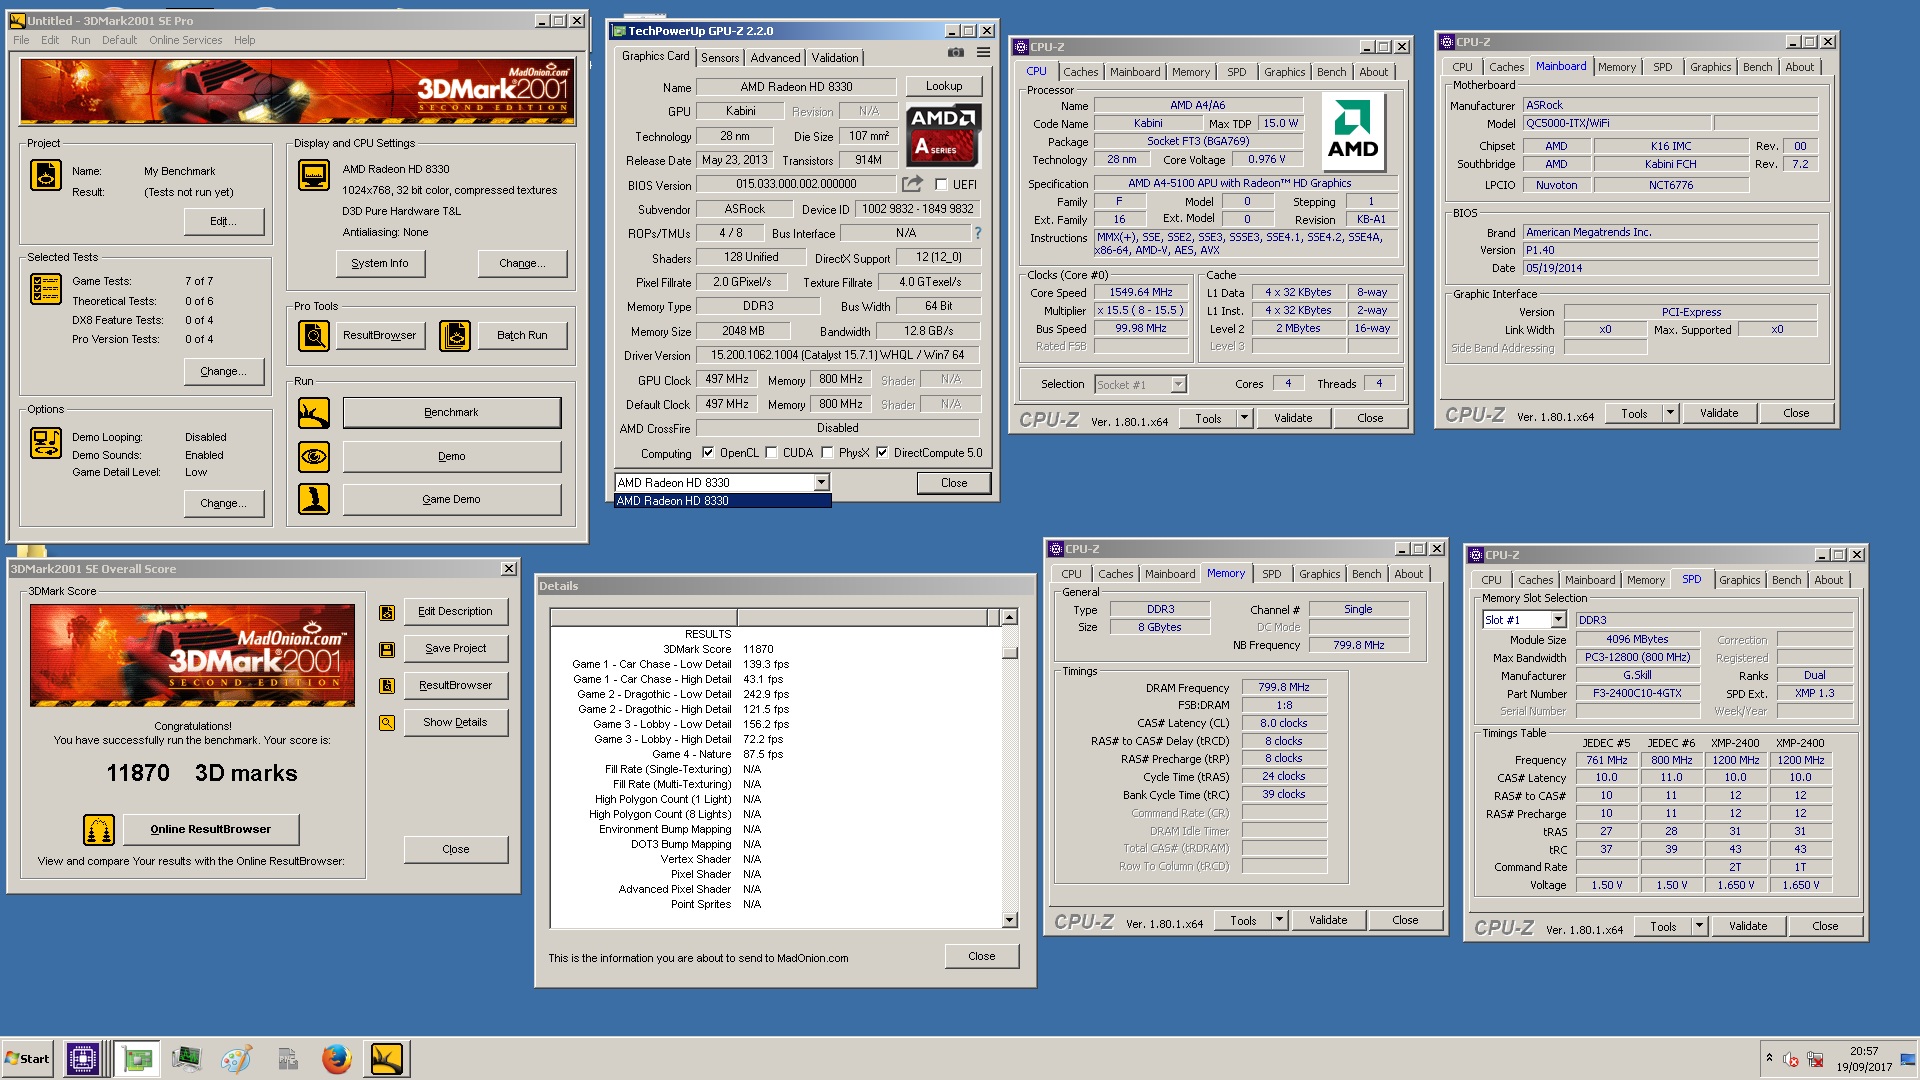Click the Start button
This screenshot has width=1920, height=1080.
[x=28, y=1058]
